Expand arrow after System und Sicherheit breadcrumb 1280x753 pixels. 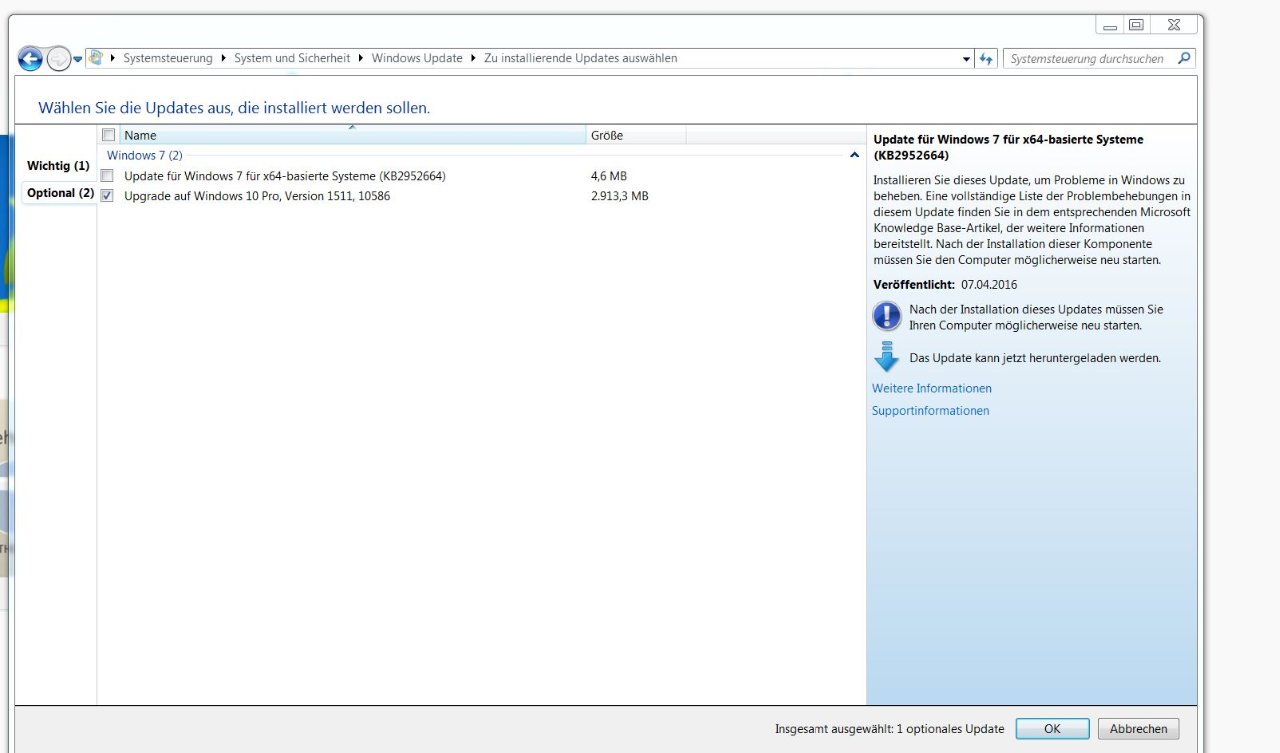(x=361, y=58)
